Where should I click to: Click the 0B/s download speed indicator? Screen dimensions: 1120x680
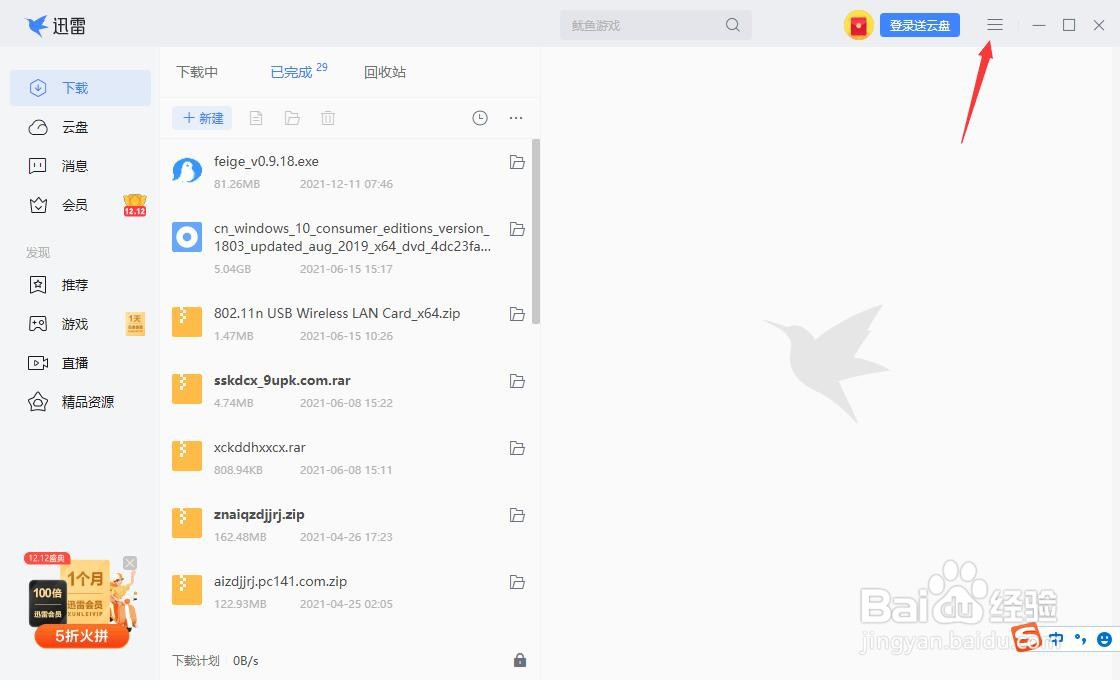point(246,661)
